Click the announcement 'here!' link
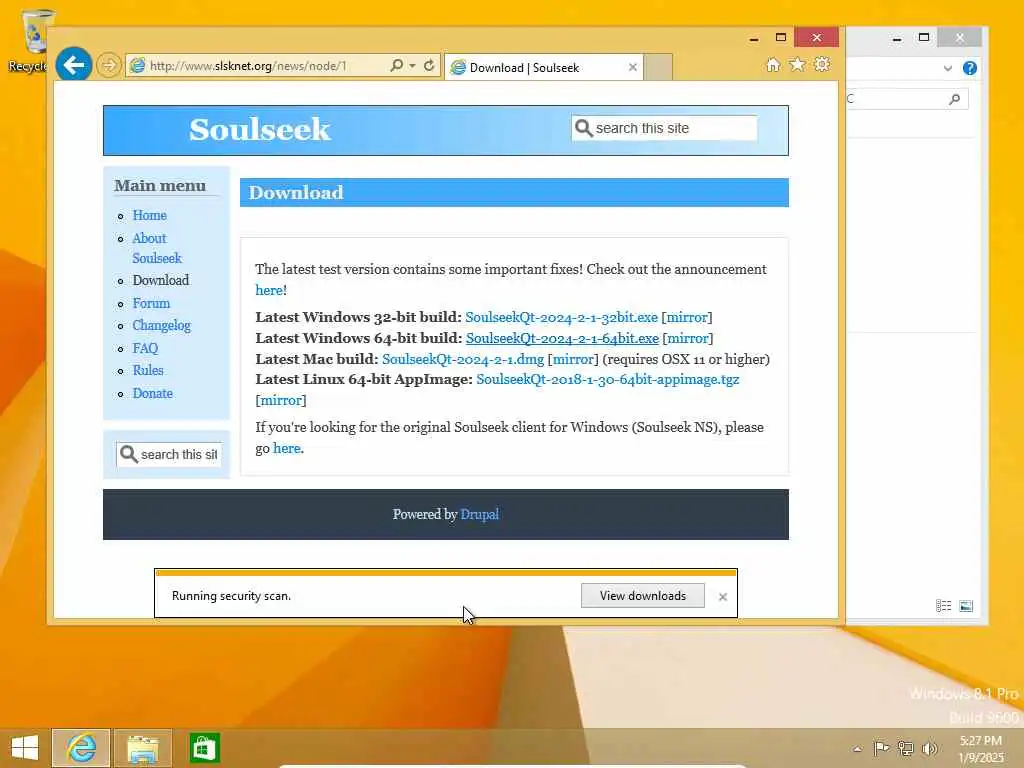Screen dimensions: 1024x768 [270, 290]
